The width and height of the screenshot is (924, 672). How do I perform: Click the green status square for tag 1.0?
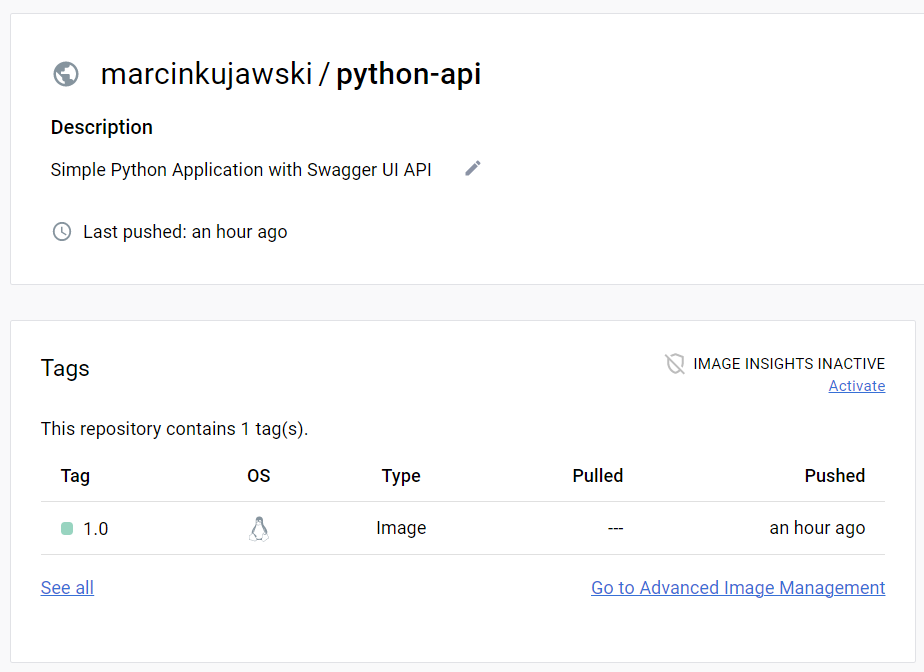[x=67, y=529]
